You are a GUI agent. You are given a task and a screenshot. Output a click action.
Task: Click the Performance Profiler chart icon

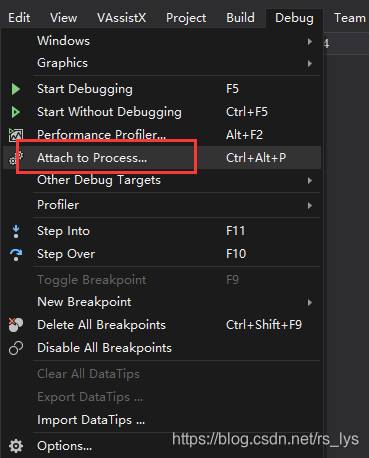(16, 135)
